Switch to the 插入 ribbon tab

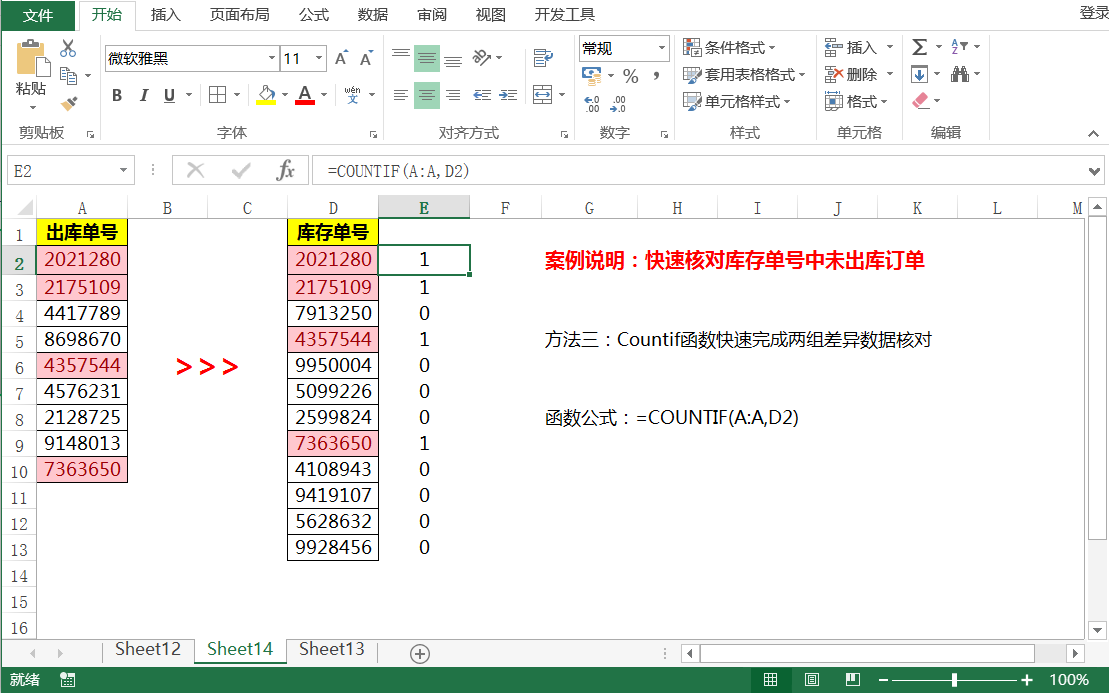pos(166,15)
